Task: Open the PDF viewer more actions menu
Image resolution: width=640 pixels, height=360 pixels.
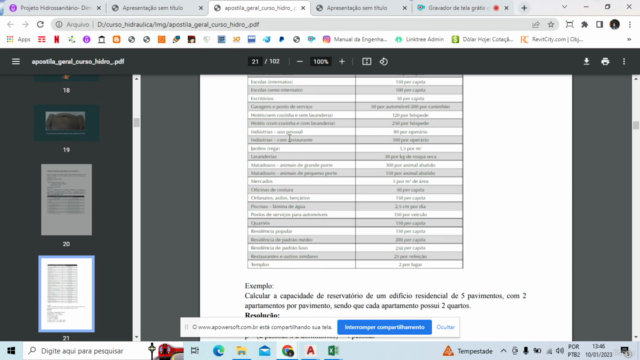Action: 624,62
